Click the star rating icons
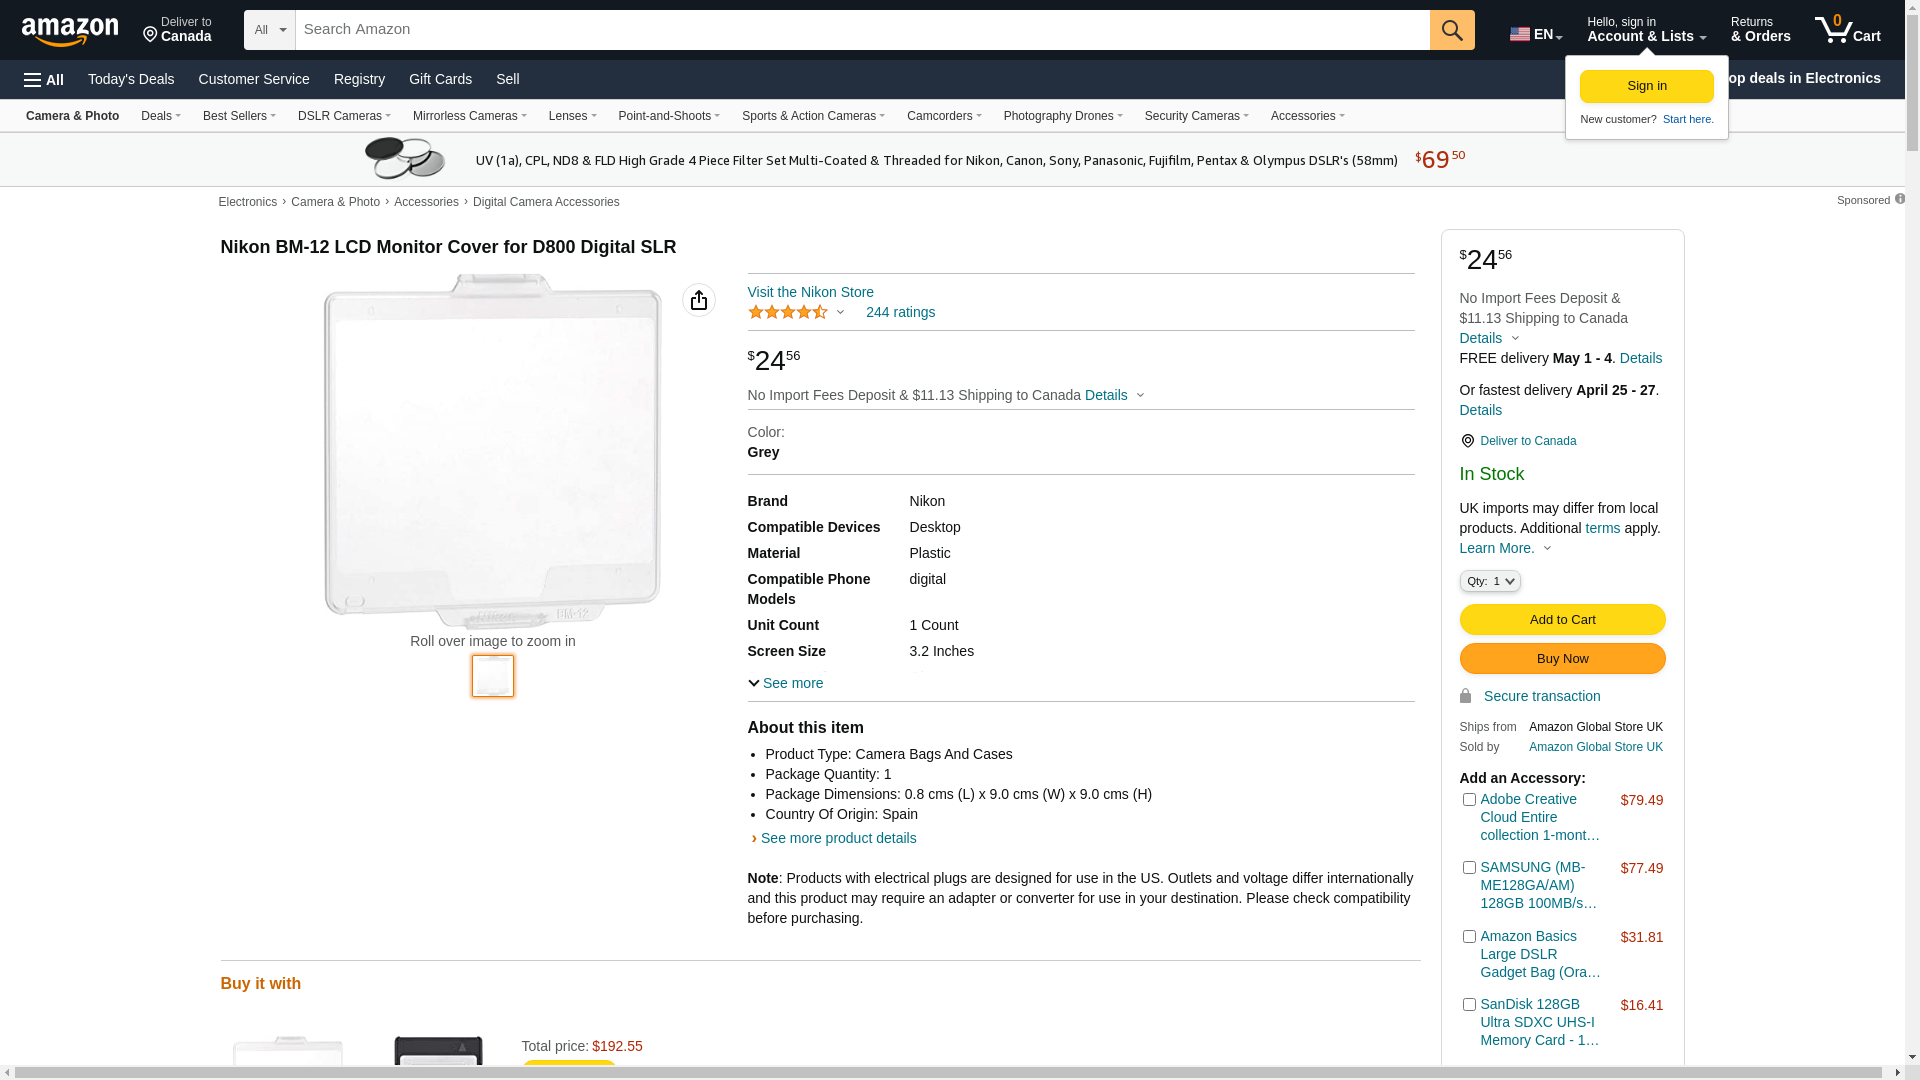The height and width of the screenshot is (1080, 1920). pyautogui.click(x=788, y=312)
